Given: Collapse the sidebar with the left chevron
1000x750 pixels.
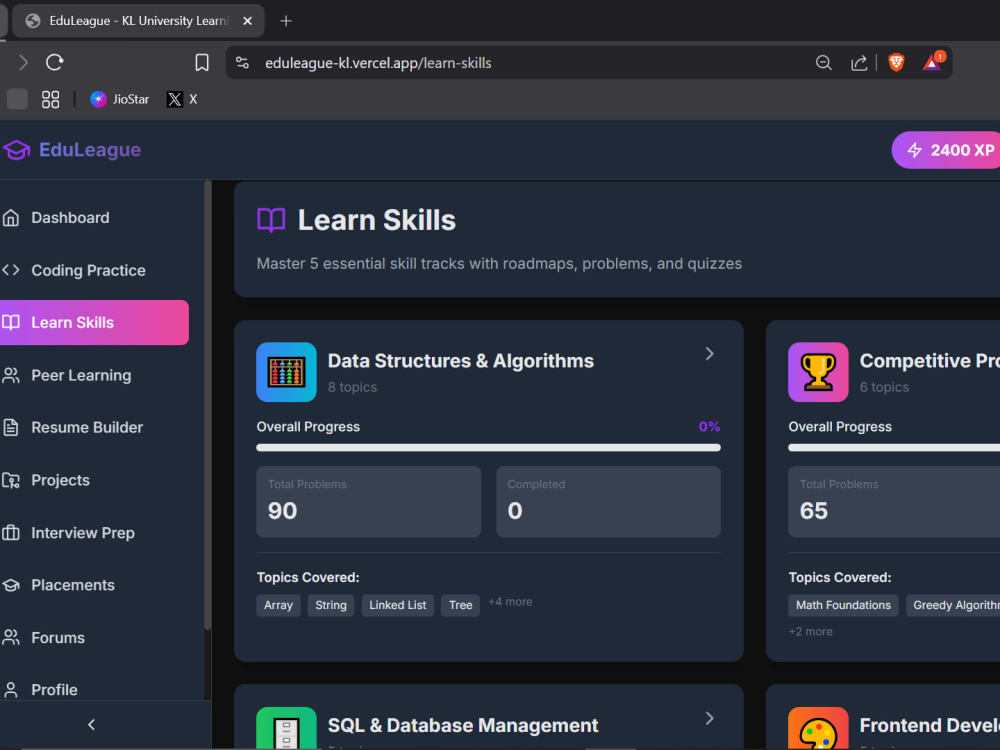Looking at the screenshot, I should (91, 725).
